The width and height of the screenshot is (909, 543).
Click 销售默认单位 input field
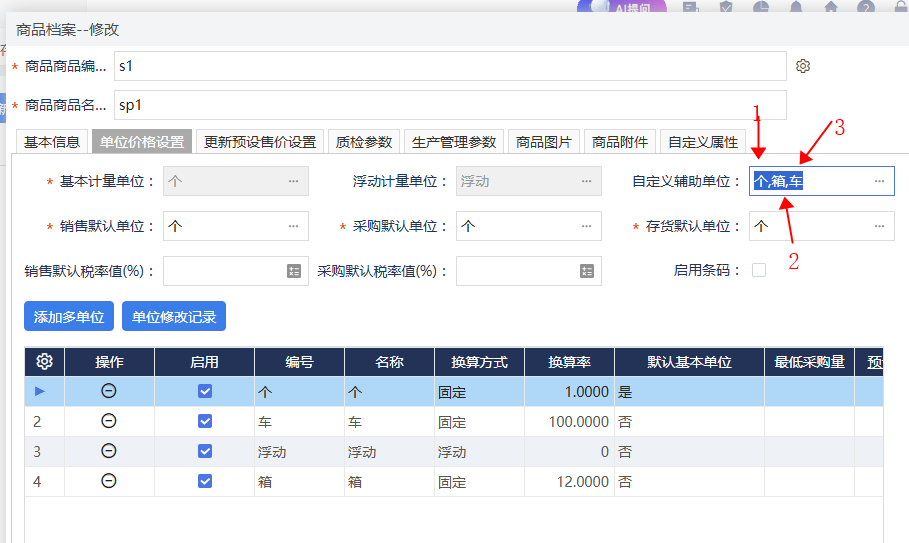[235, 226]
